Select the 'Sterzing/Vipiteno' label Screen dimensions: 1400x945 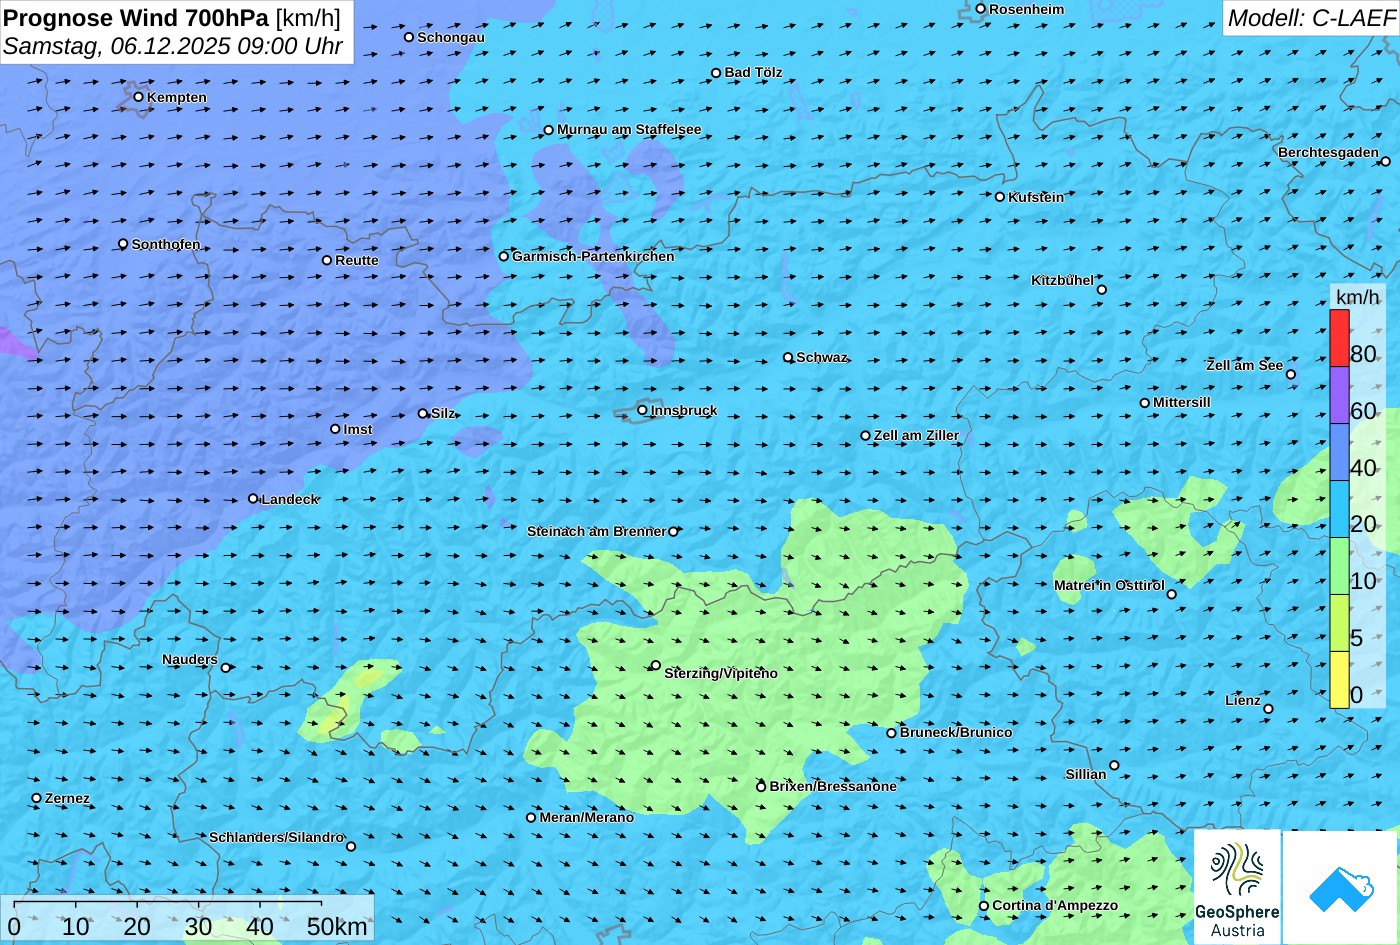click(721, 674)
